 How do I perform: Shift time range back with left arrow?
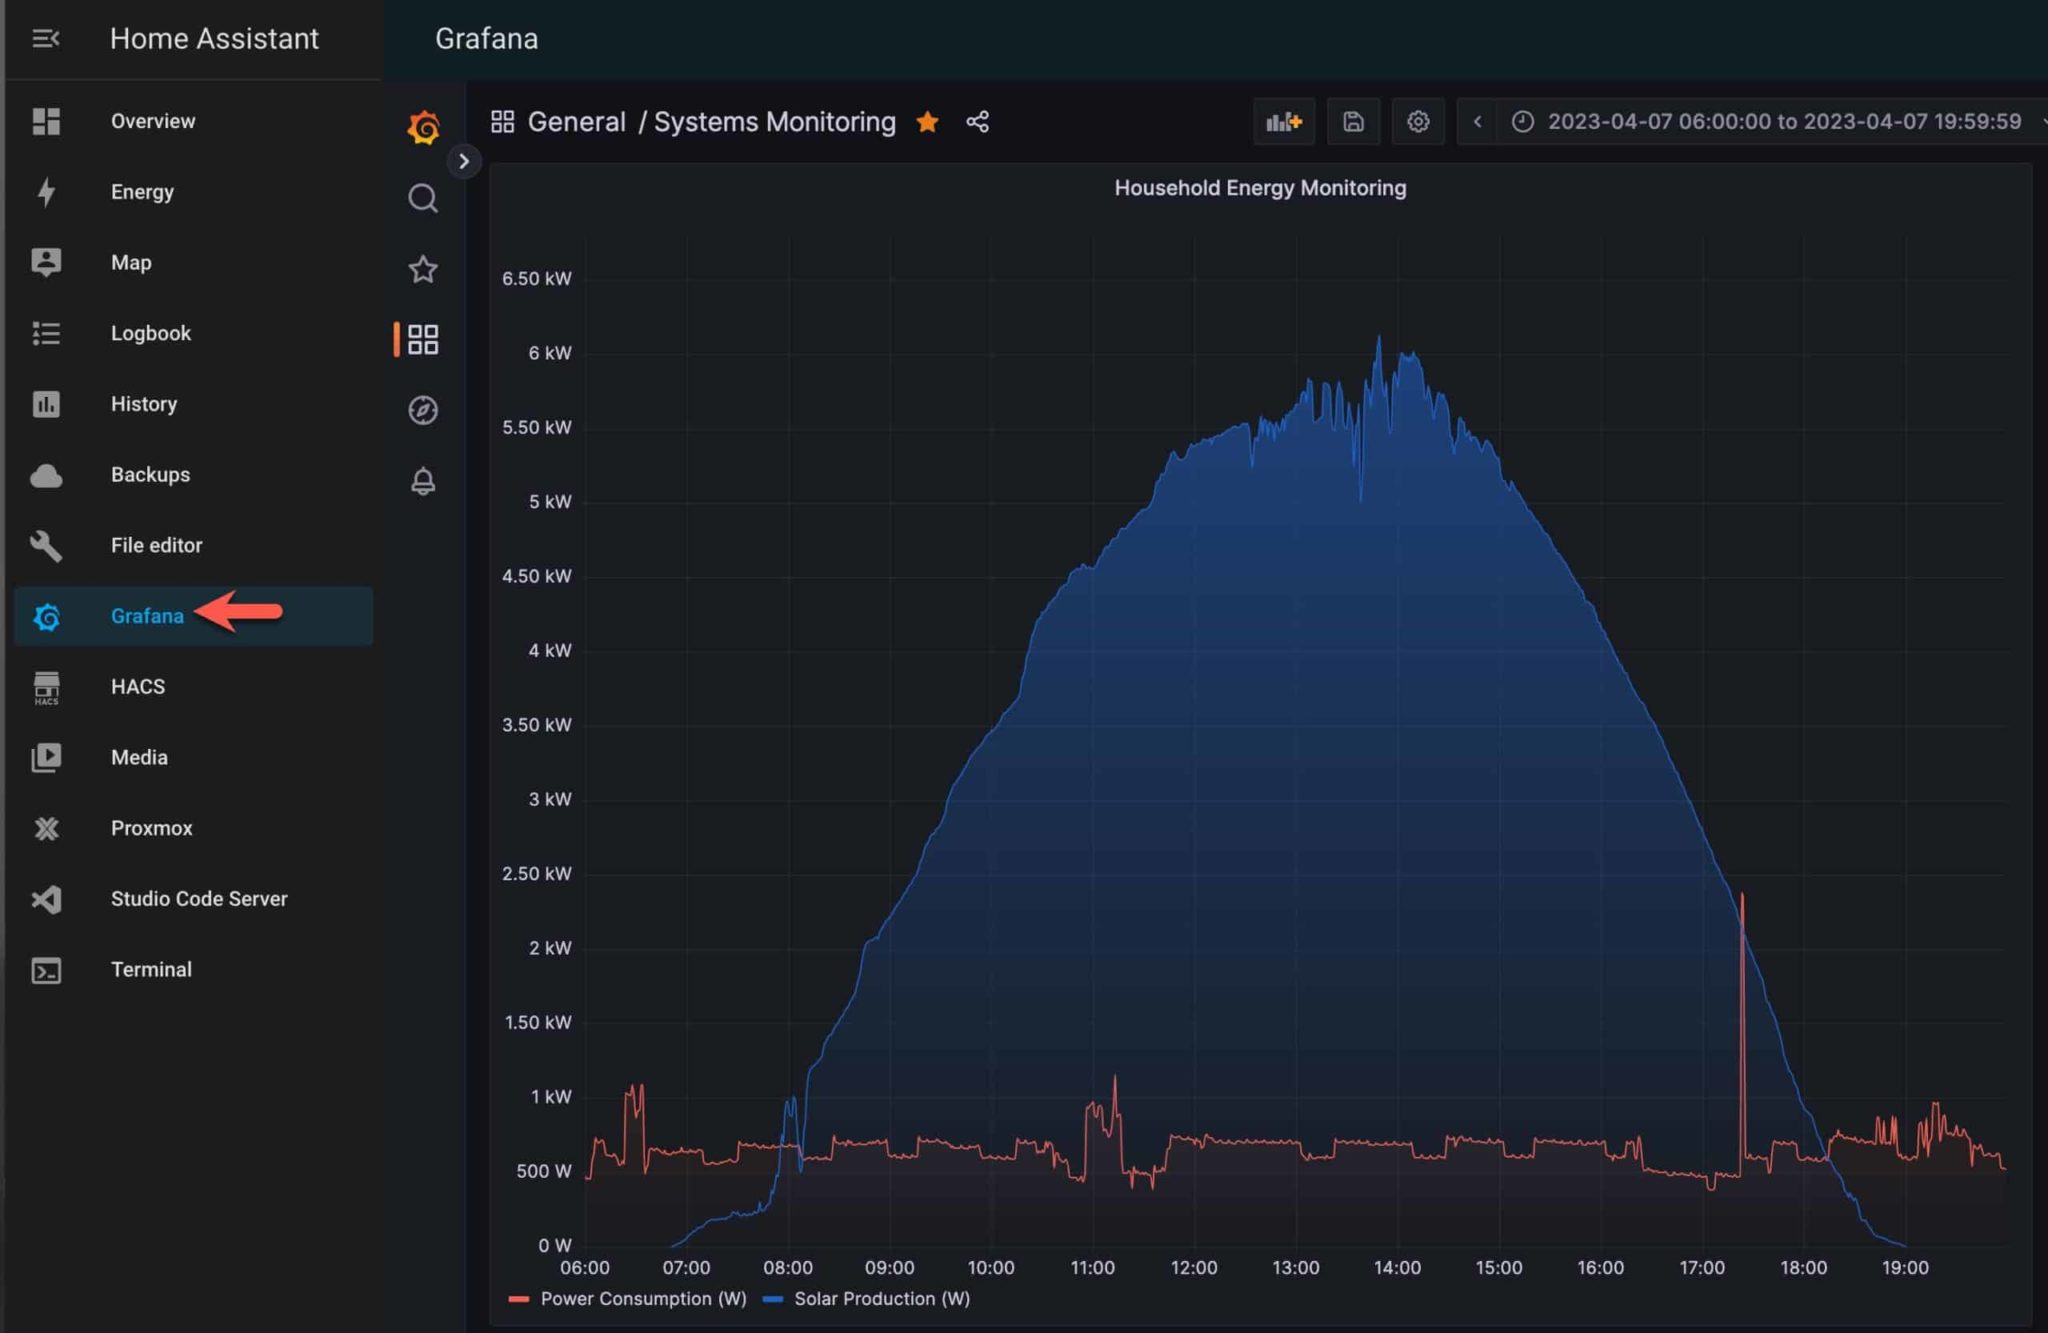click(1477, 121)
